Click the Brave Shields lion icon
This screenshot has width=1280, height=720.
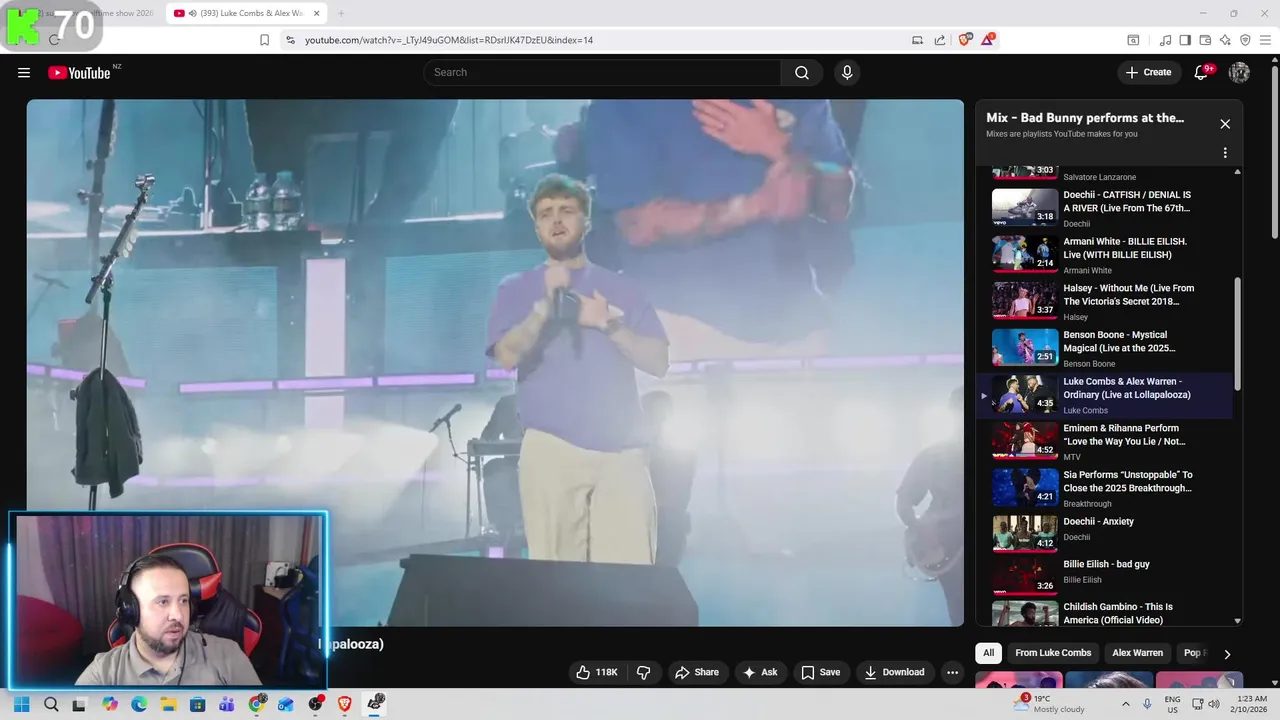(965, 40)
